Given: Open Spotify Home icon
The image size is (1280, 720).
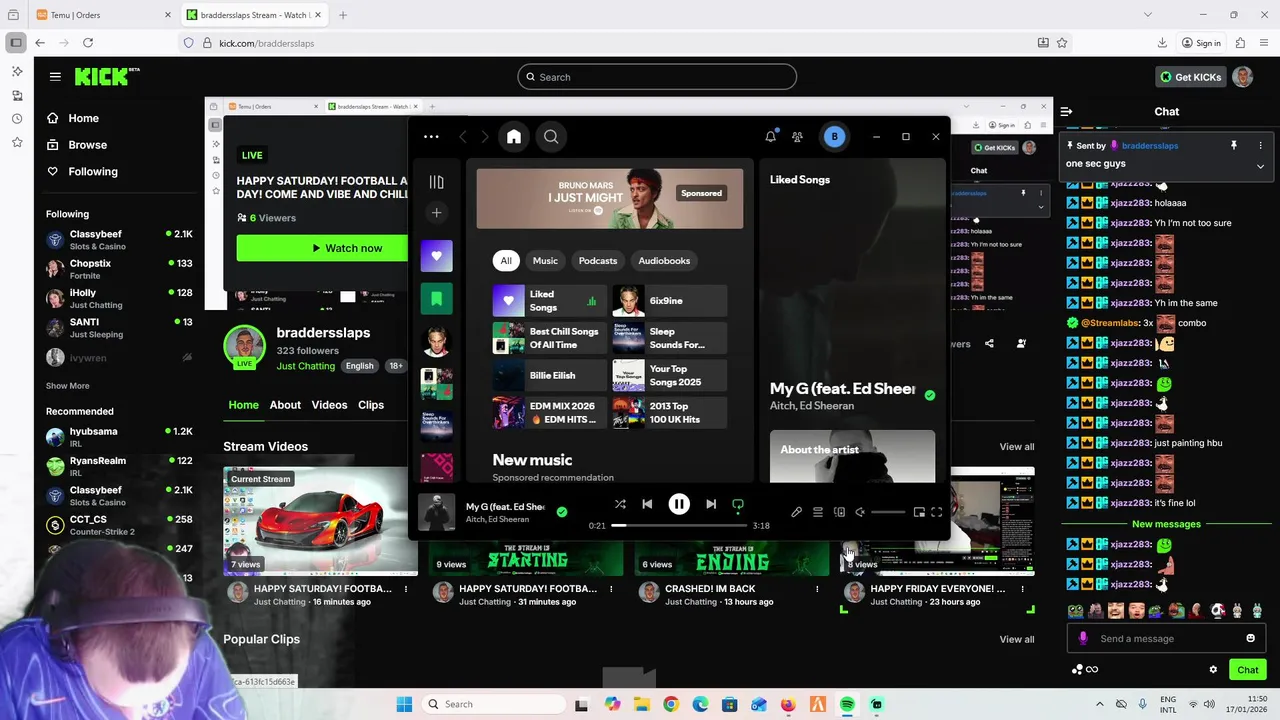Looking at the screenshot, I should click(514, 137).
